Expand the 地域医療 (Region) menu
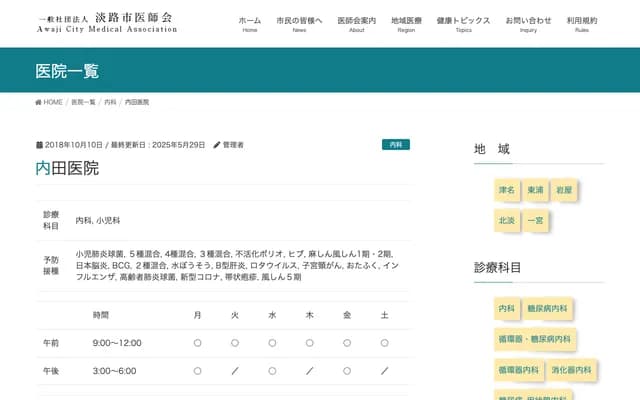Image resolution: width=640 pixels, height=400 pixels. [406, 24]
